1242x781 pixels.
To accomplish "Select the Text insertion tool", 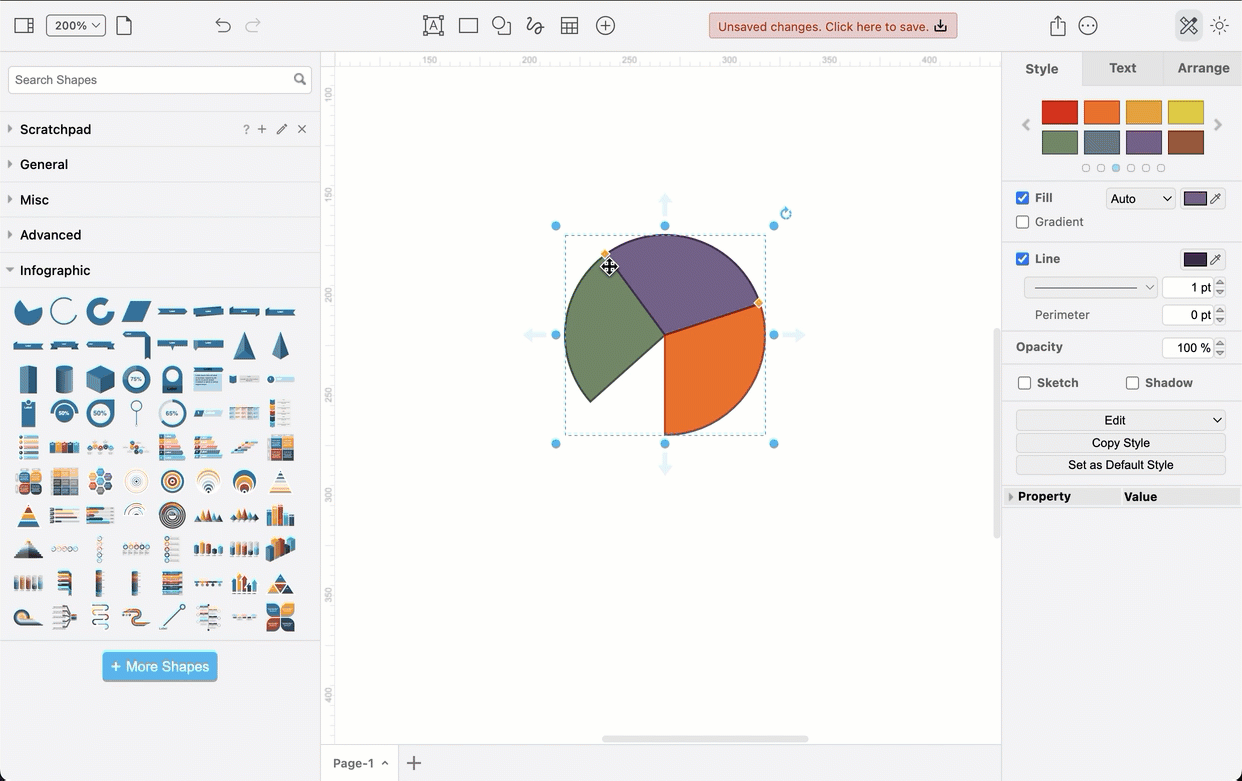I will [433, 25].
